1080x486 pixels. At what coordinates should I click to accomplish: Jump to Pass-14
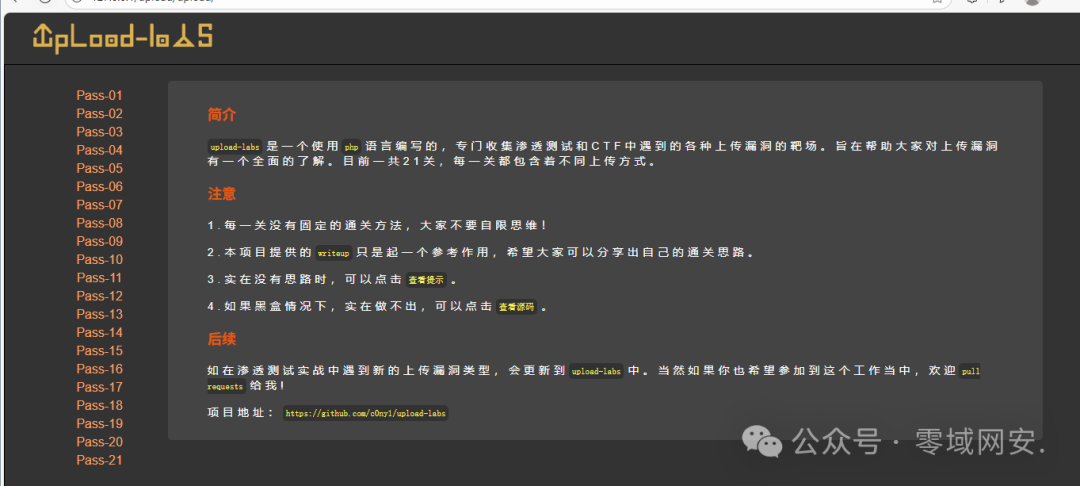[x=99, y=333]
